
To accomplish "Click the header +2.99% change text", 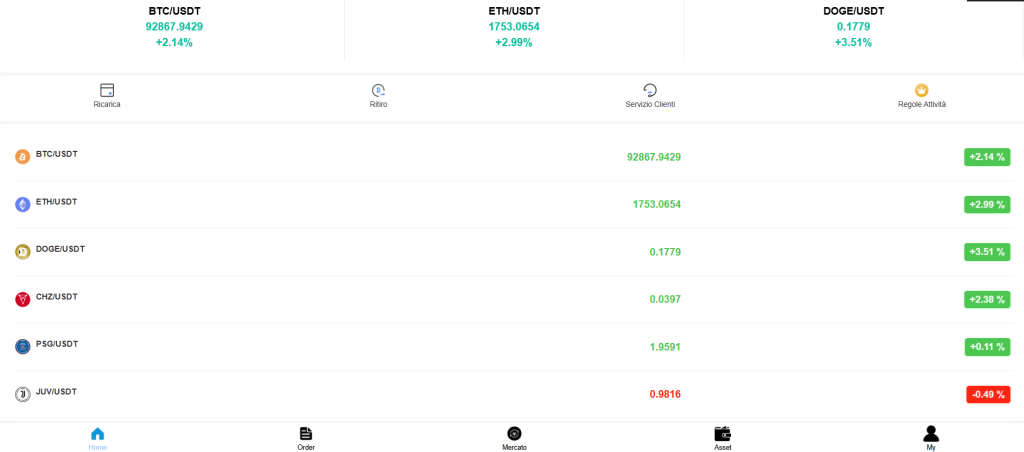I will [x=514, y=42].
